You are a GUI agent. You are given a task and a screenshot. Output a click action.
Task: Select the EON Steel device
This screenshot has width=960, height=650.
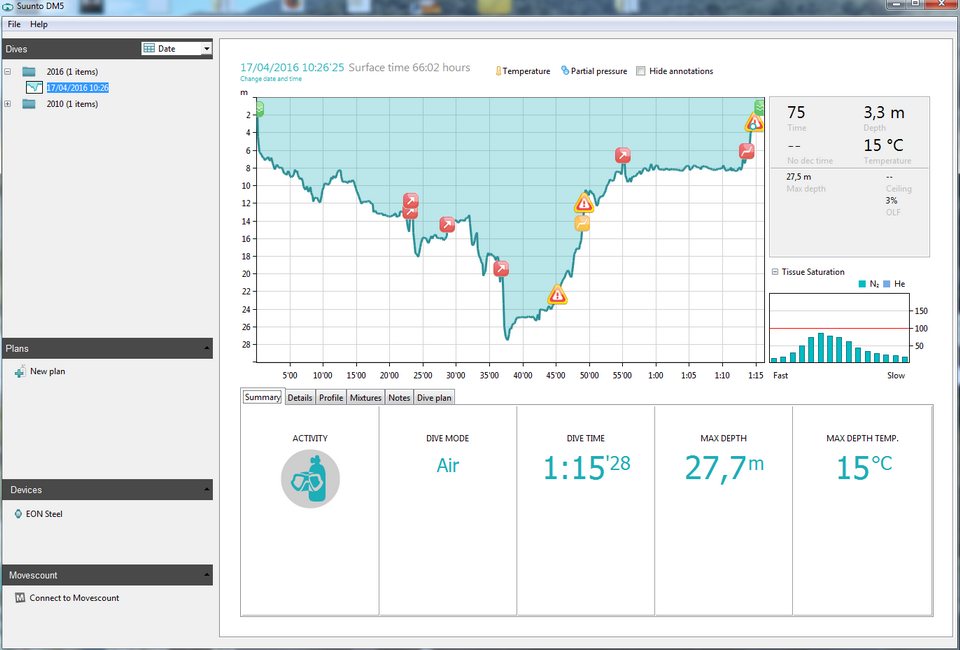pos(44,514)
